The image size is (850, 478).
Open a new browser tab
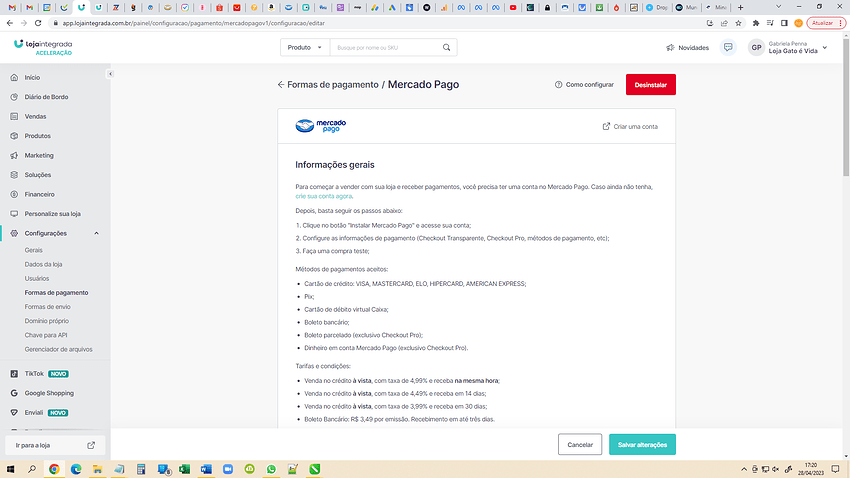(740, 8)
